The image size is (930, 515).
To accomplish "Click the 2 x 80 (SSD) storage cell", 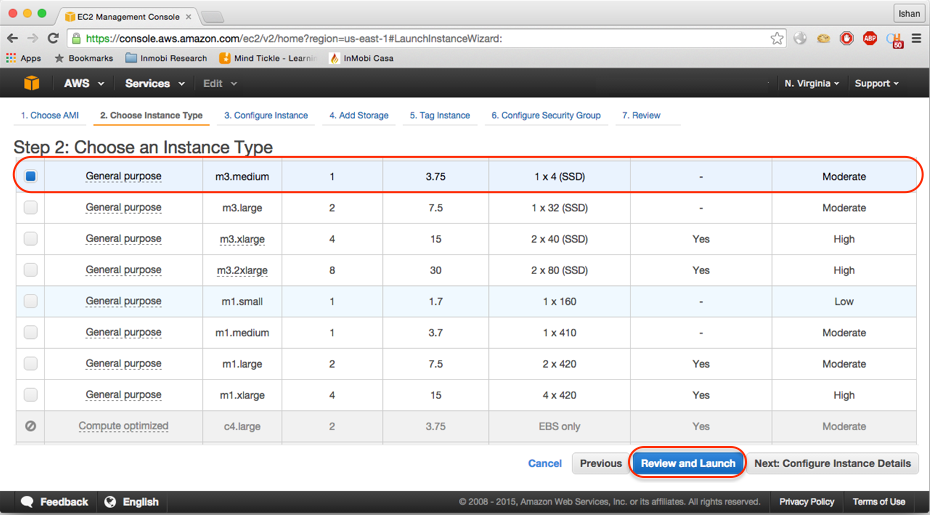I will 559,271.
